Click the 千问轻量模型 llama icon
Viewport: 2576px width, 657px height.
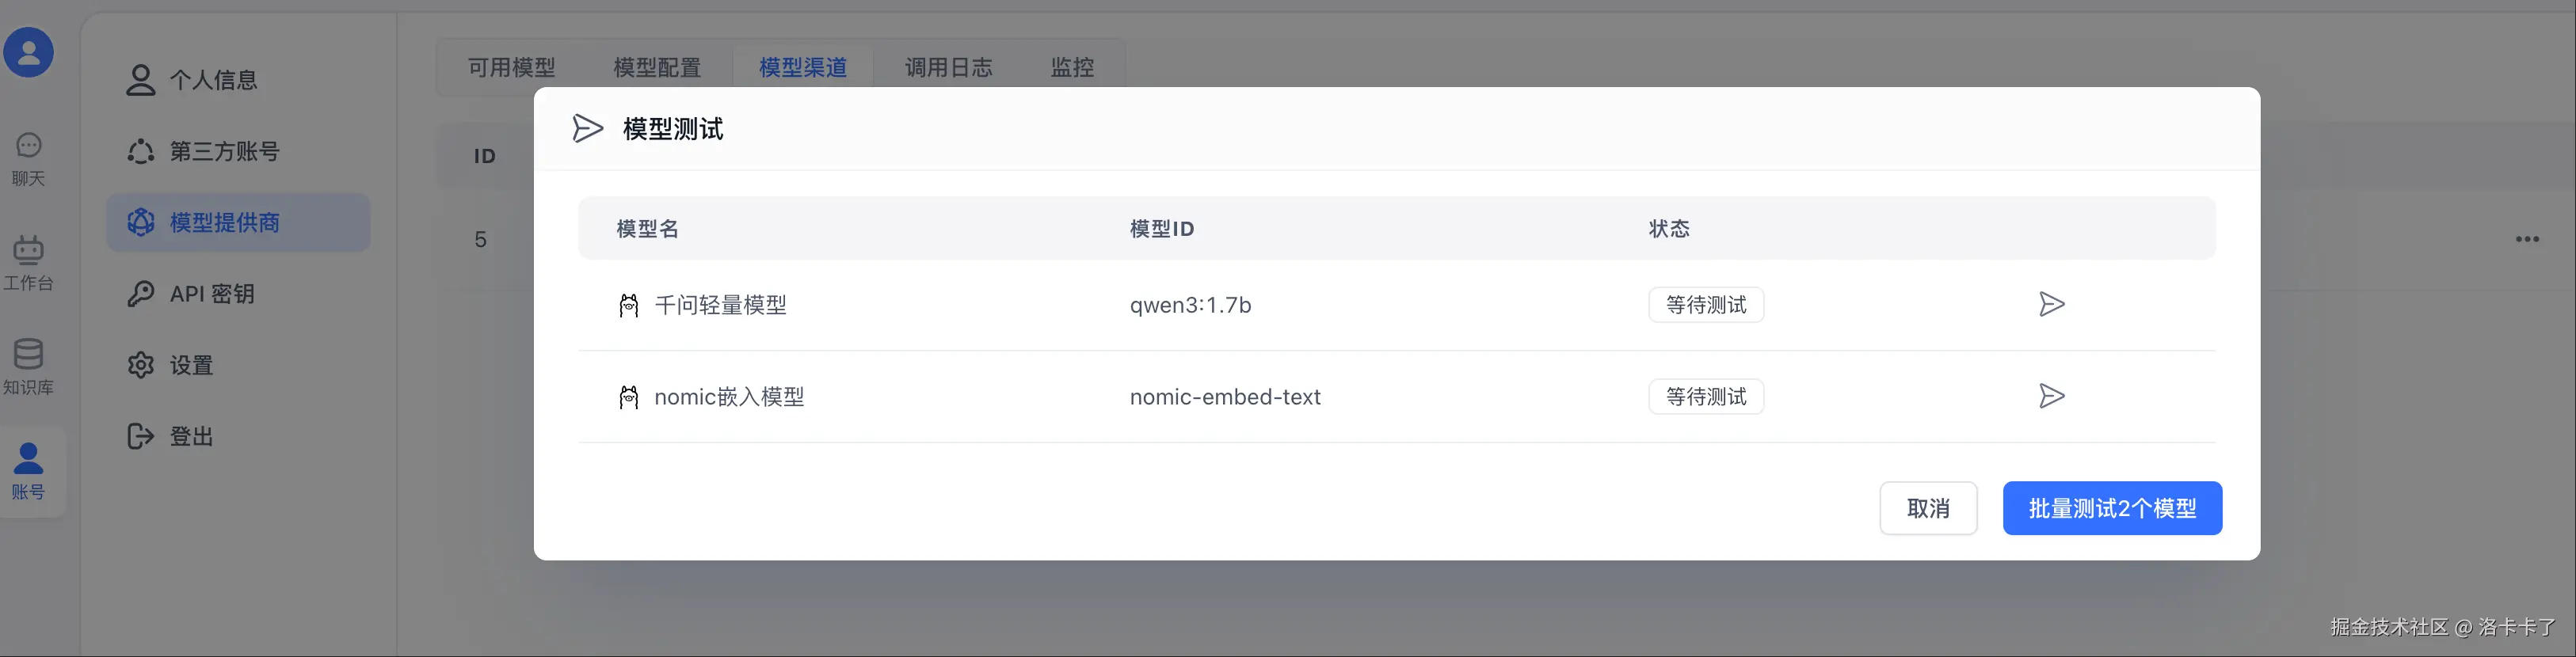point(628,305)
